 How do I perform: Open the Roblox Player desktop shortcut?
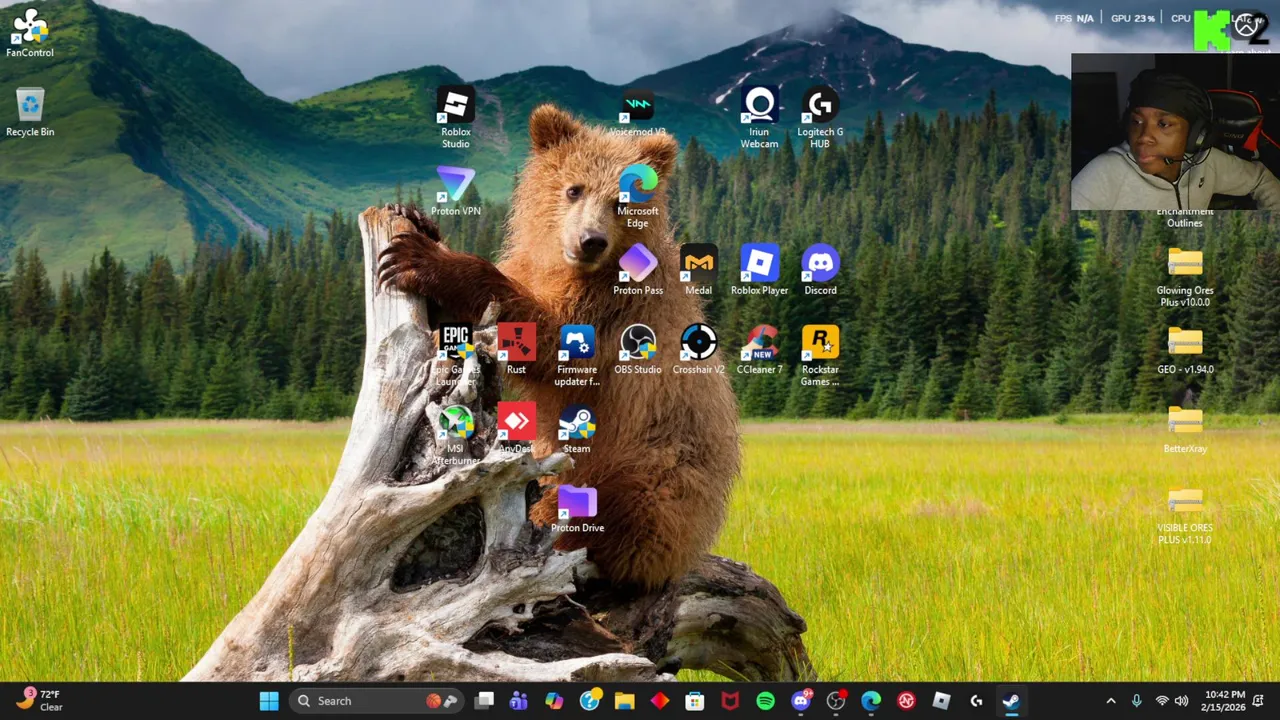[x=759, y=270]
